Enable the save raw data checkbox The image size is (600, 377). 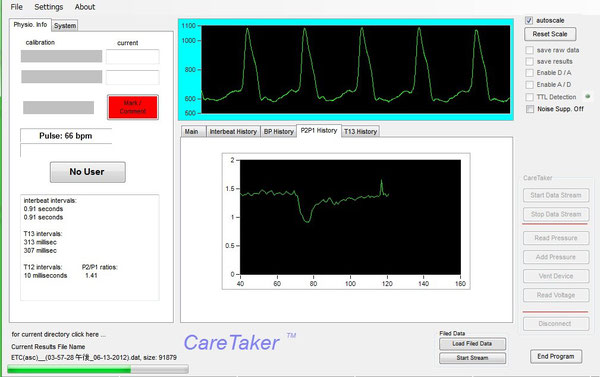(530, 50)
